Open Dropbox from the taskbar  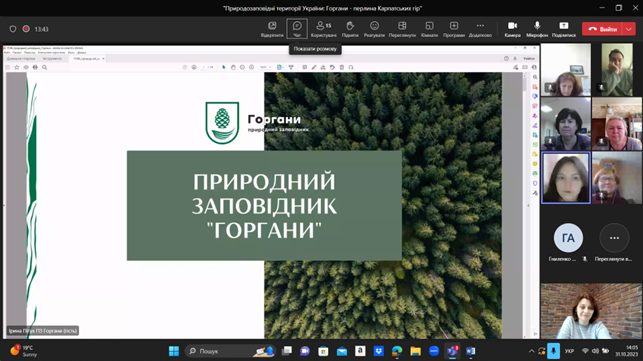(379, 351)
